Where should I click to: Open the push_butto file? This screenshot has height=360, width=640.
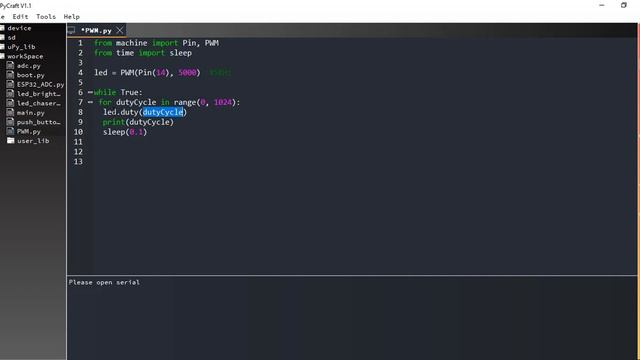point(39,122)
